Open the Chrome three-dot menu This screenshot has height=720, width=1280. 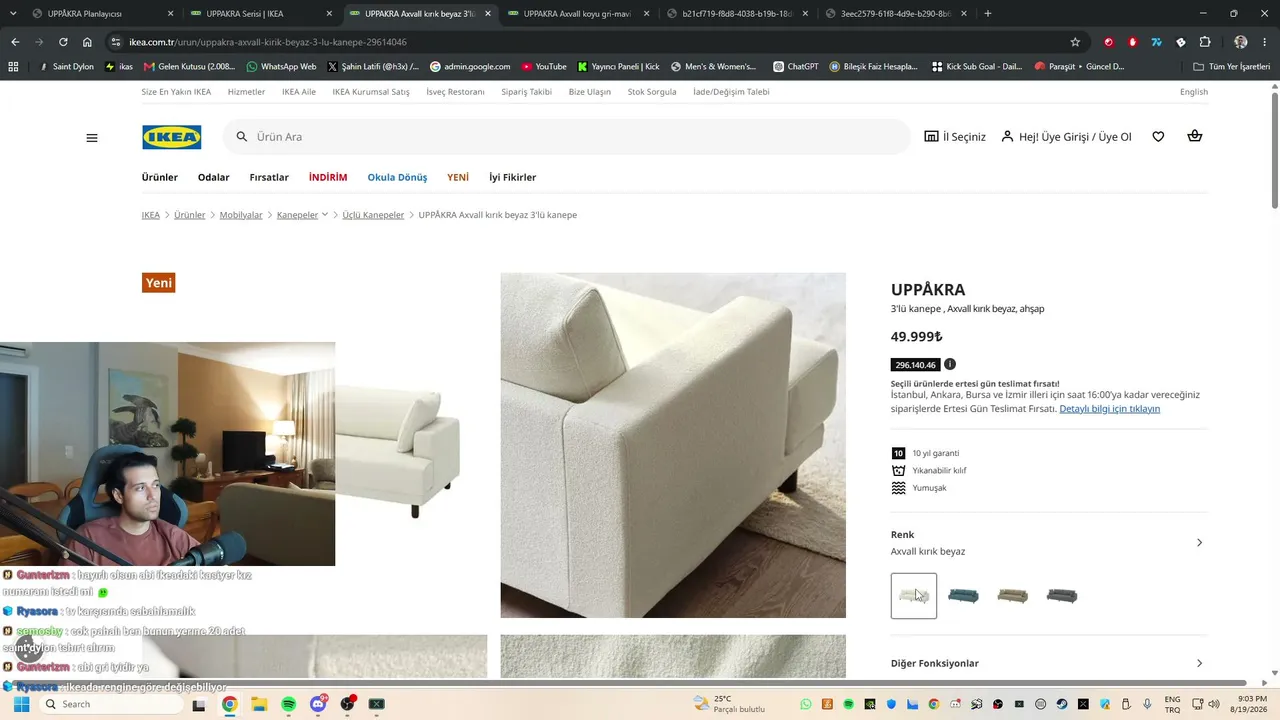pyautogui.click(x=1266, y=42)
